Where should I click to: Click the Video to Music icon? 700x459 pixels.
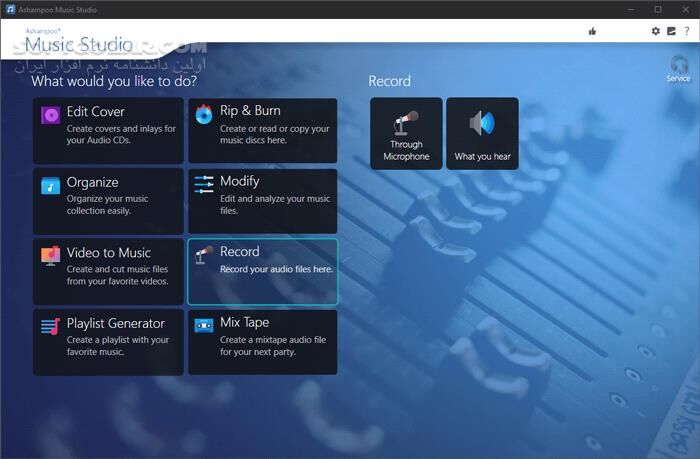[51, 256]
